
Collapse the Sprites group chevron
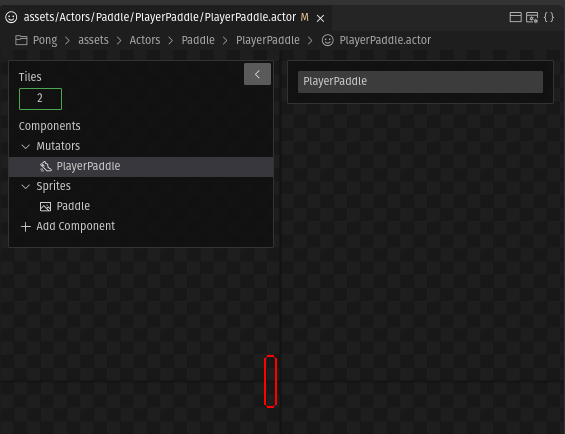point(26,186)
